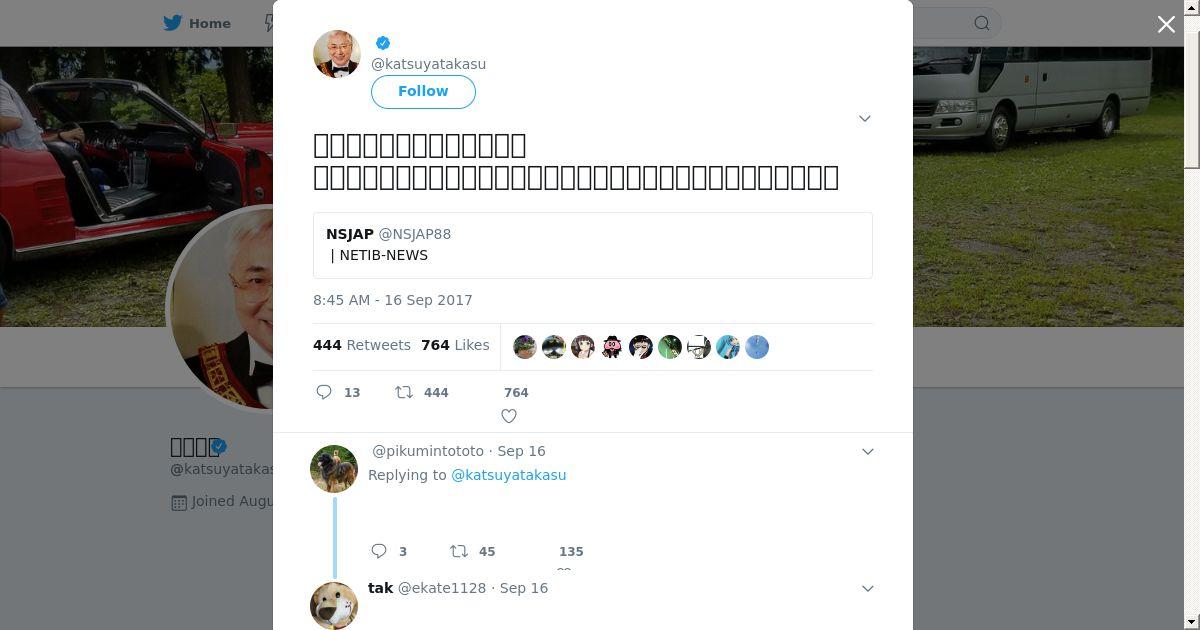Click the tweet author's profile photo
The width and height of the screenshot is (1200, 630).
pos(337,54)
